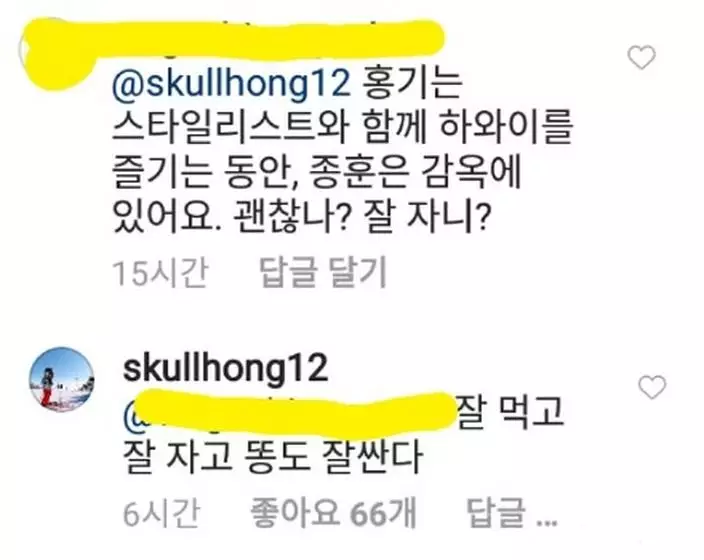
Task: Click the 6시간 timestamp
Action: point(161,514)
